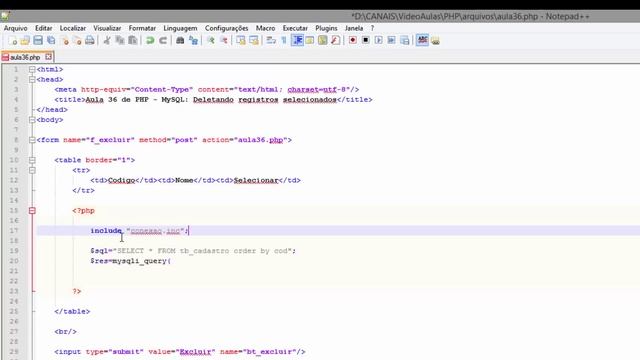Open the Localizar menu
The image size is (640, 360).
coord(73,28)
